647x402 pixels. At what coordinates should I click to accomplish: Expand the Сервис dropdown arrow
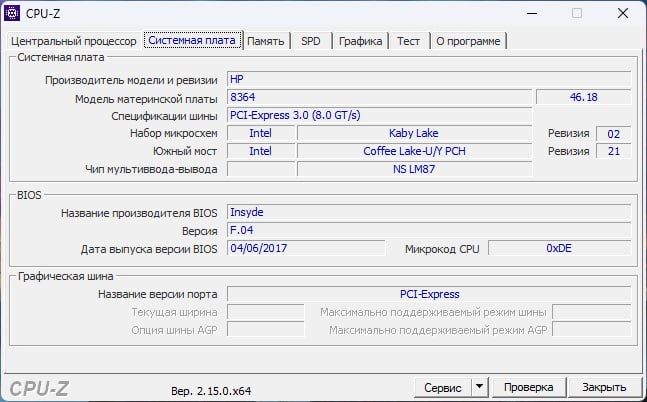coord(479,388)
